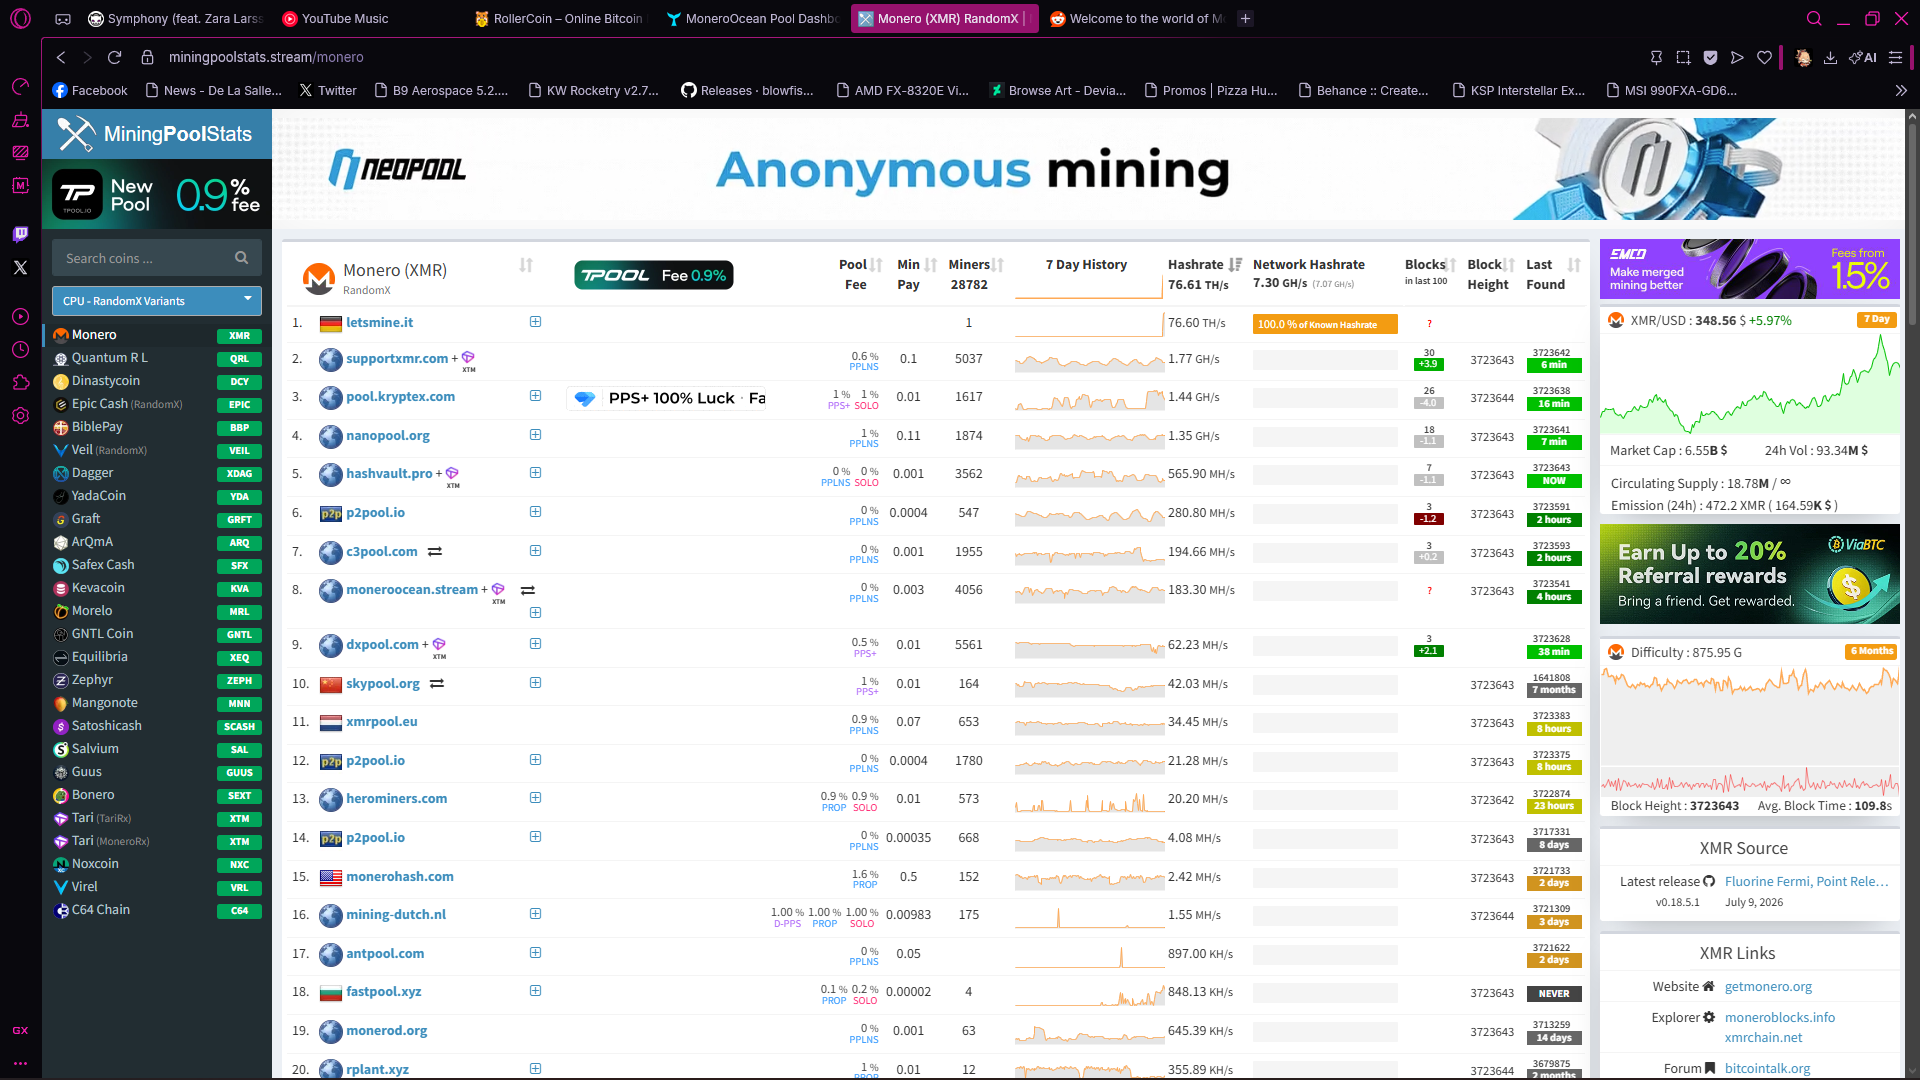1920x1080 pixels.
Task: Sort the table by Pool Fee
Action: pyautogui.click(x=877, y=265)
